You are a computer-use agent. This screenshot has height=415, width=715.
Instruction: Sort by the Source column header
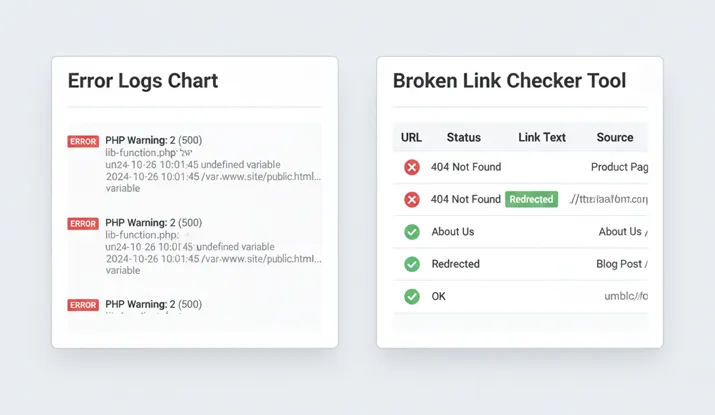(614, 137)
